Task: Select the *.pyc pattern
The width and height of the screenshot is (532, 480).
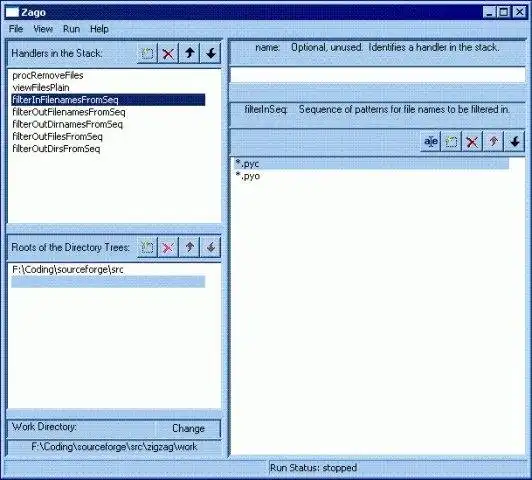Action: pyautogui.click(x=371, y=164)
